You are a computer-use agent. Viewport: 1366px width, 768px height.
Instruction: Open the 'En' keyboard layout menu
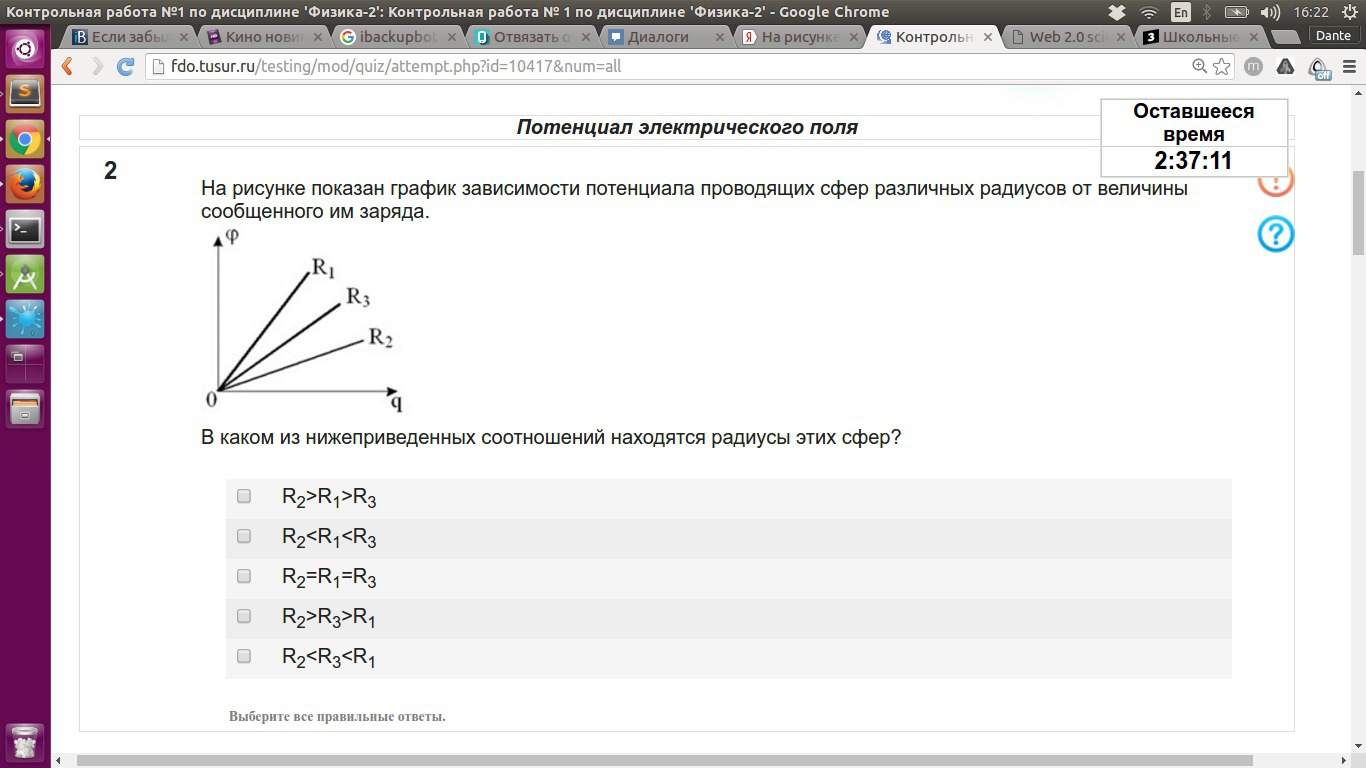1181,12
